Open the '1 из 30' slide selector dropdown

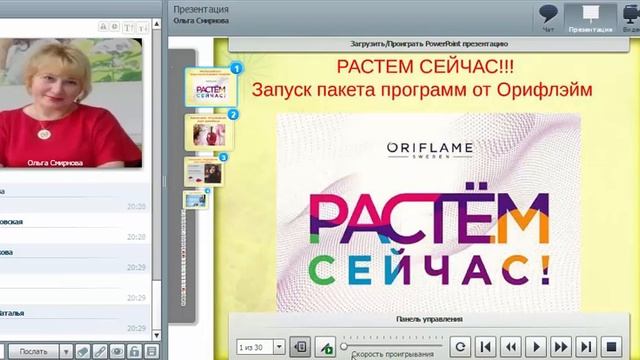pyautogui.click(x=279, y=347)
